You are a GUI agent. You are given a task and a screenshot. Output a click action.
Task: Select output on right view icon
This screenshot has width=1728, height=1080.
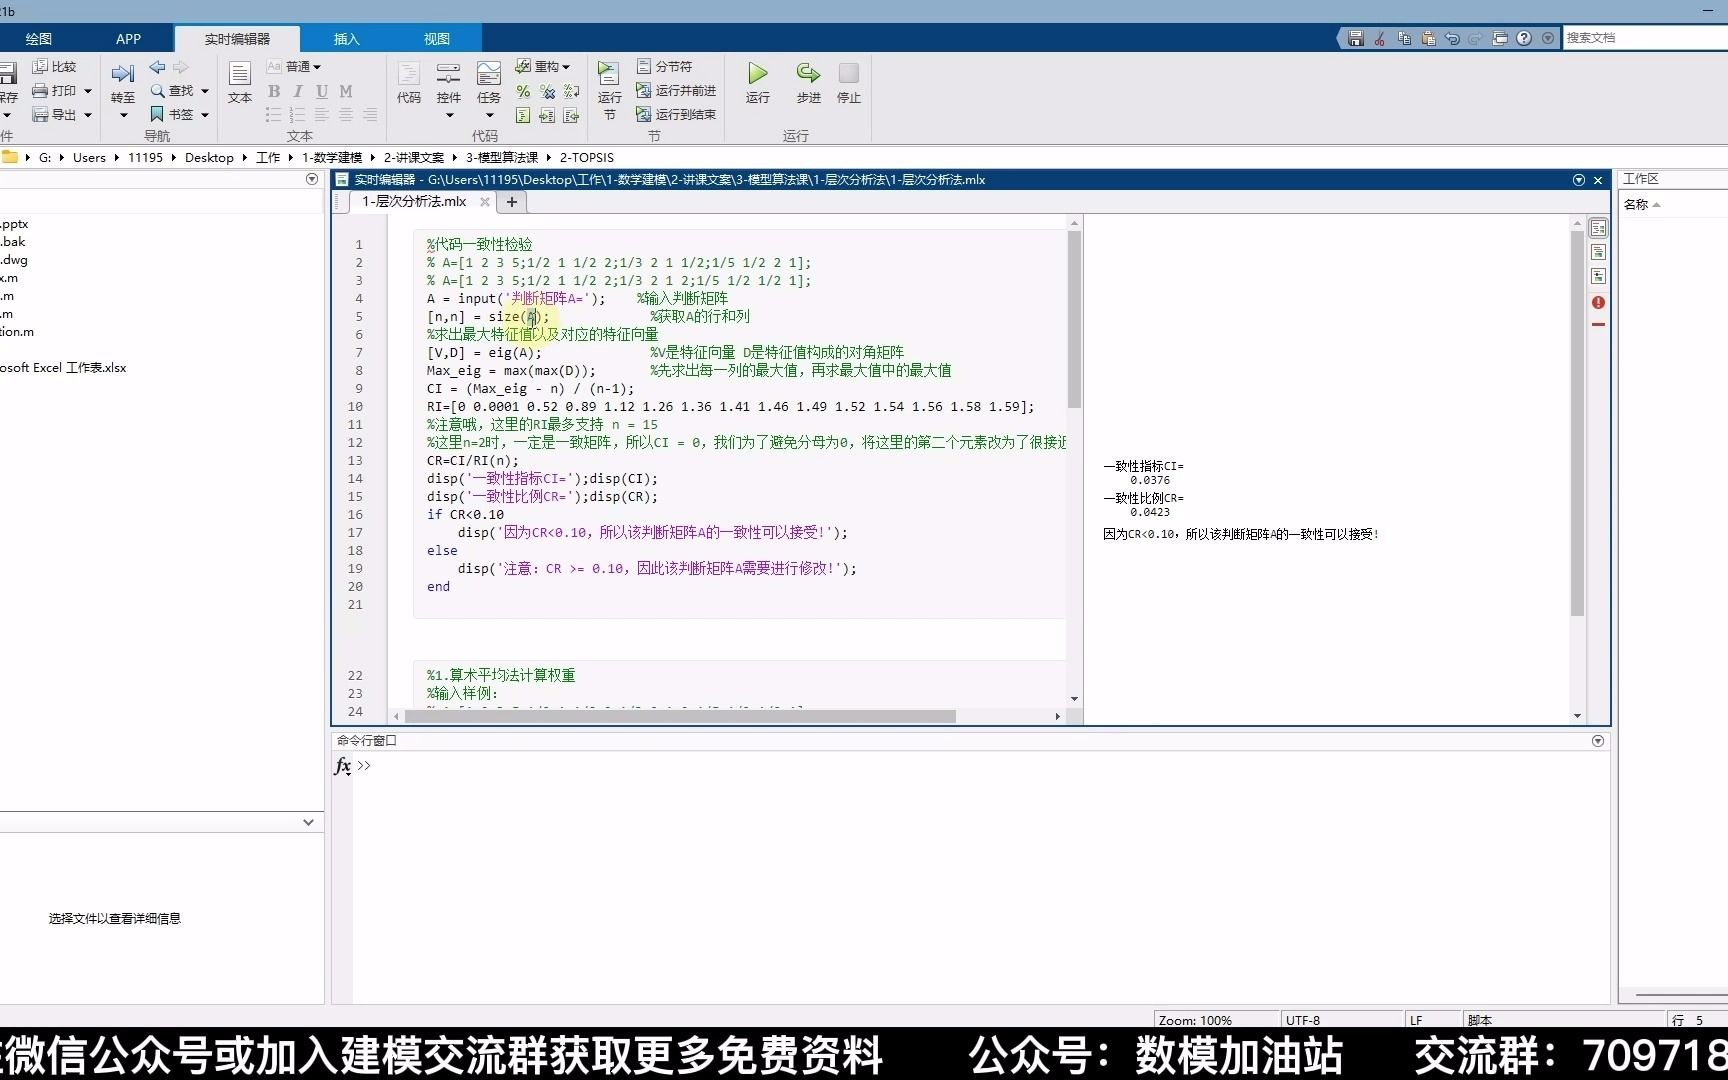click(1598, 228)
